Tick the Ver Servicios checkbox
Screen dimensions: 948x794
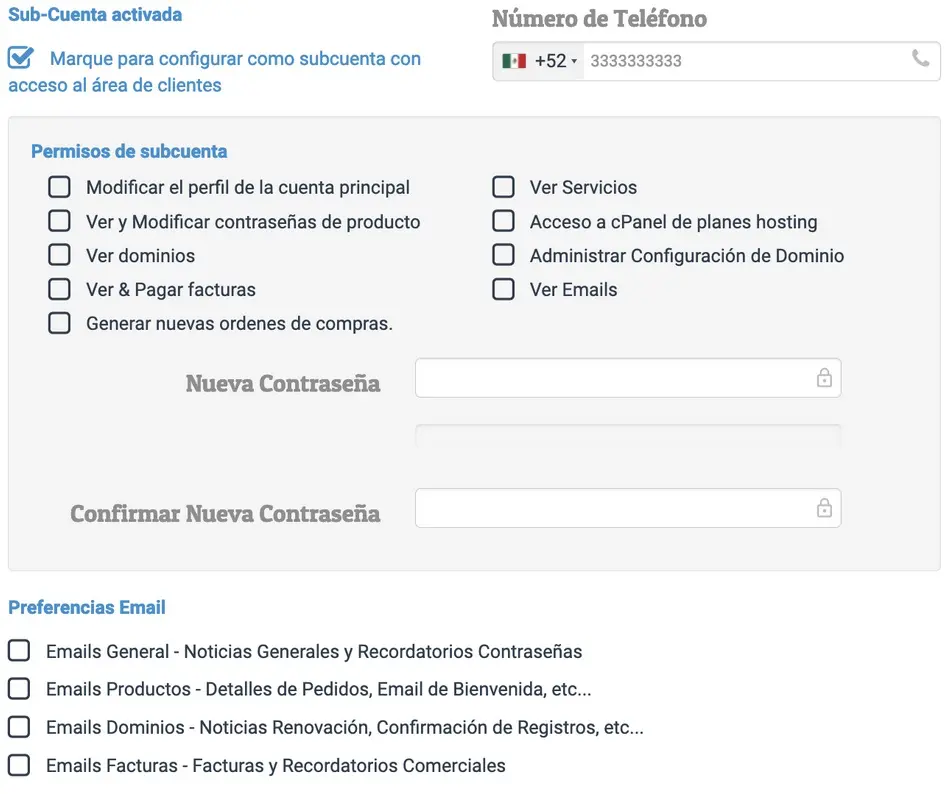503,187
